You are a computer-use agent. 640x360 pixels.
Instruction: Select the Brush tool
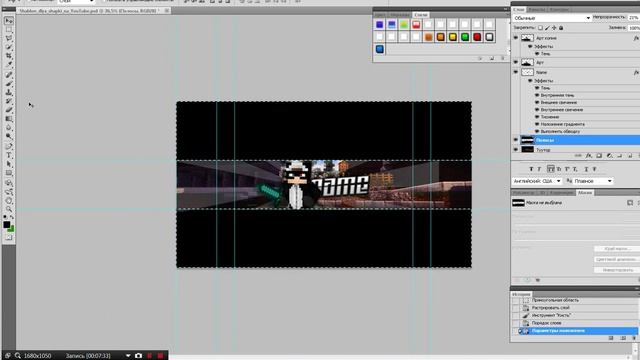pyautogui.click(x=9, y=84)
